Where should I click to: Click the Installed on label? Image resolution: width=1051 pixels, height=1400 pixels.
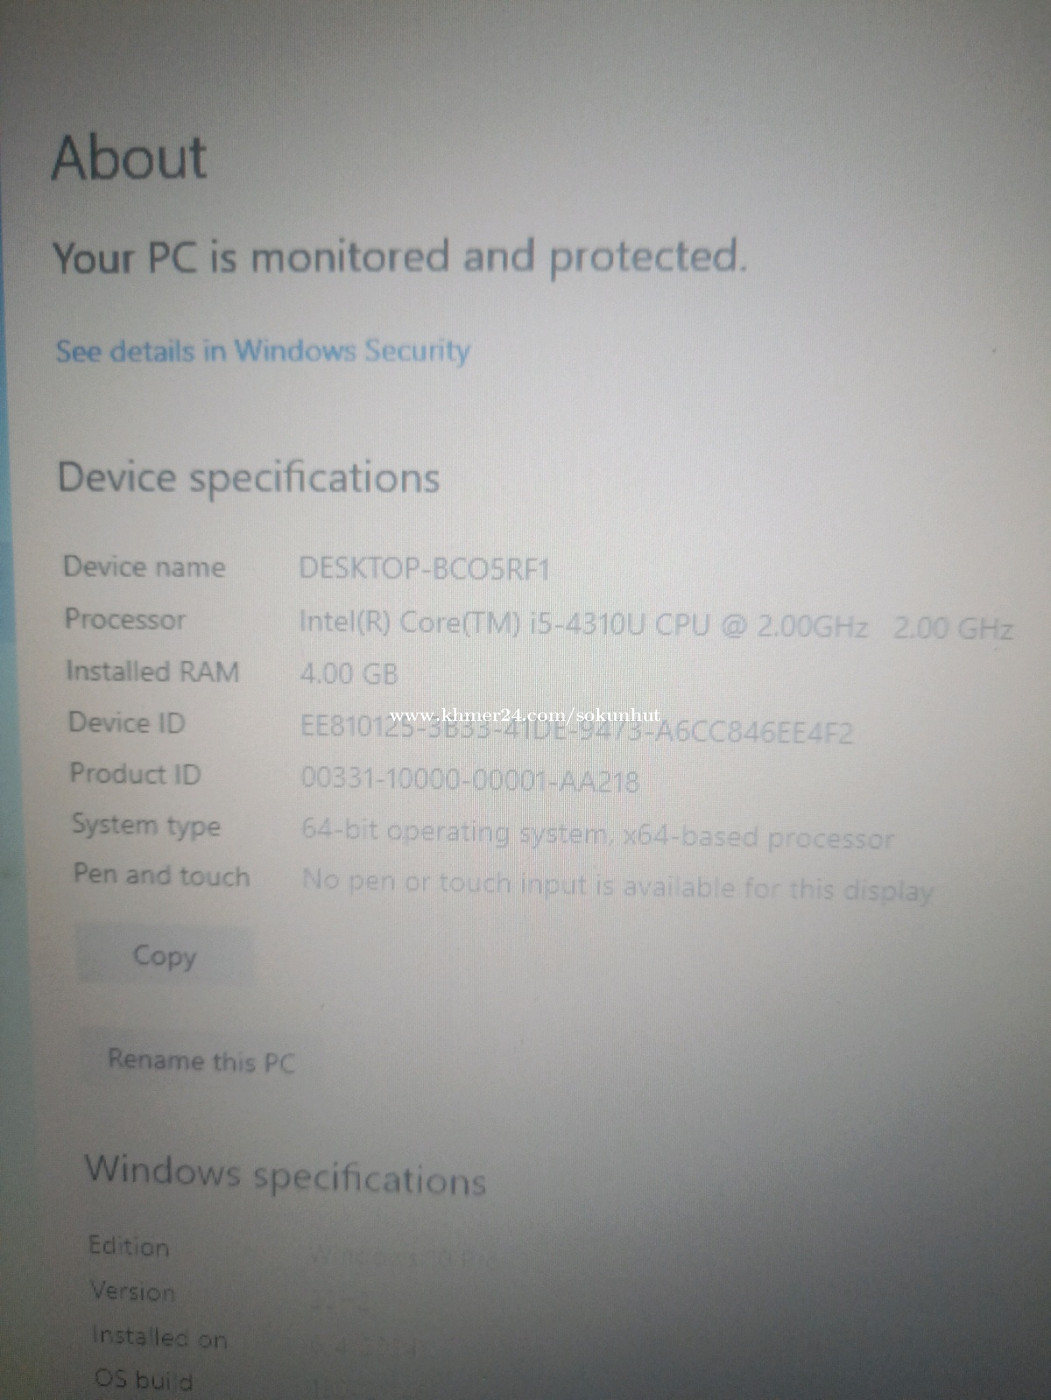click(x=160, y=1337)
